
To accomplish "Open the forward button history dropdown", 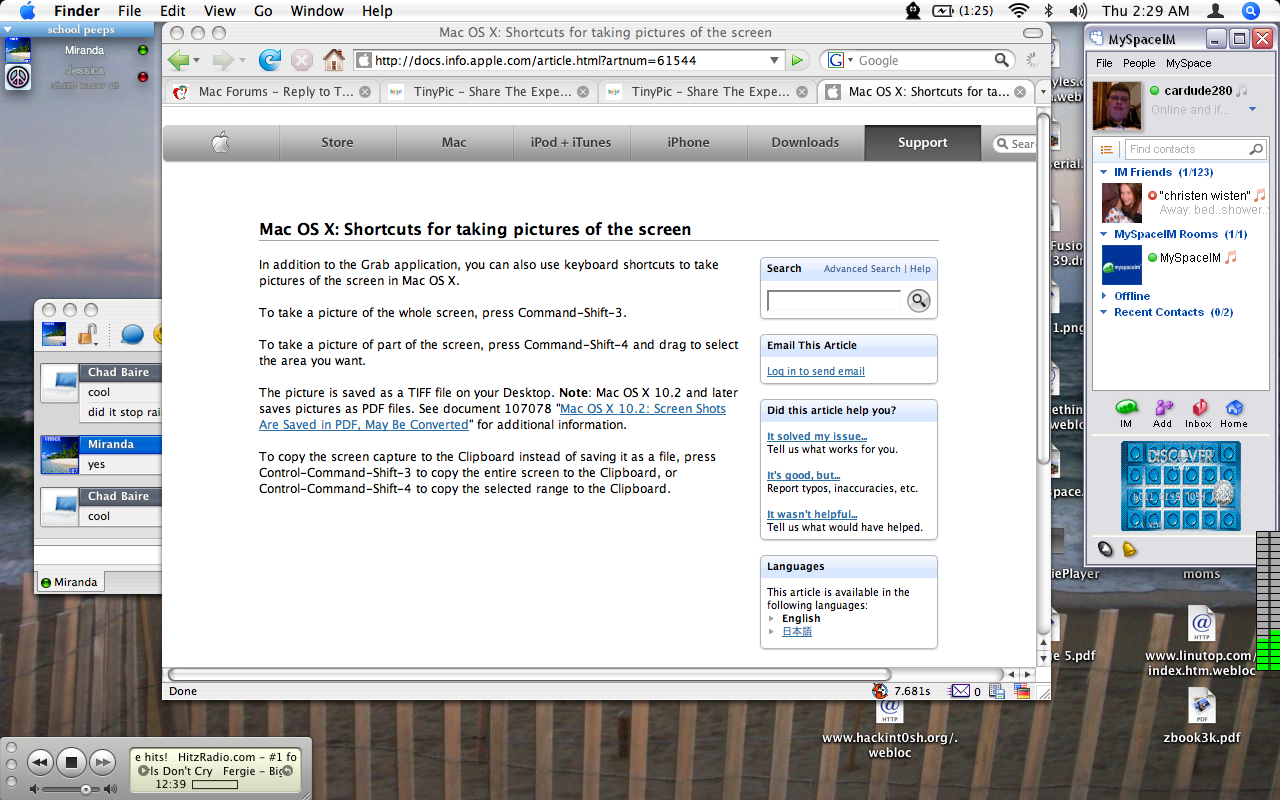I will point(242,61).
